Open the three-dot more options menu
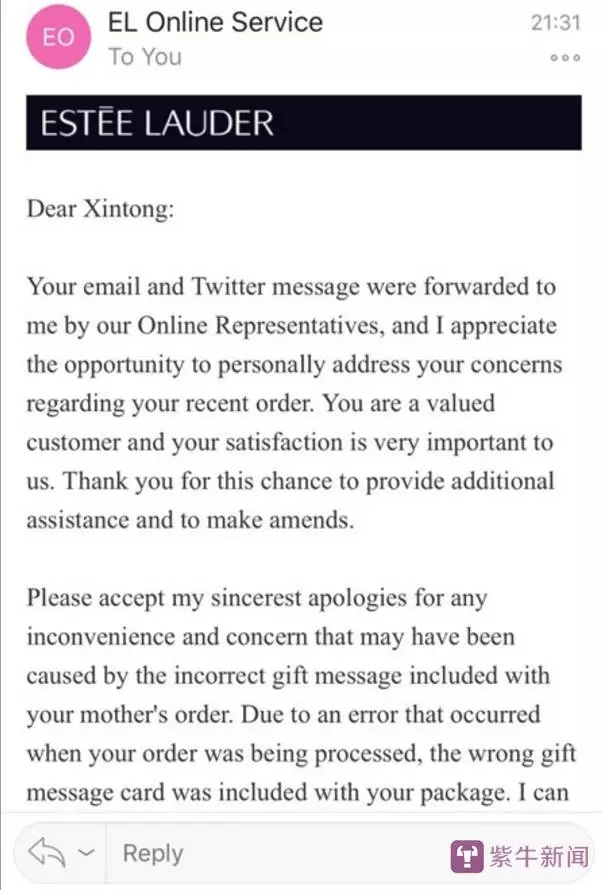Screen dimensions: 603x890 (565, 58)
